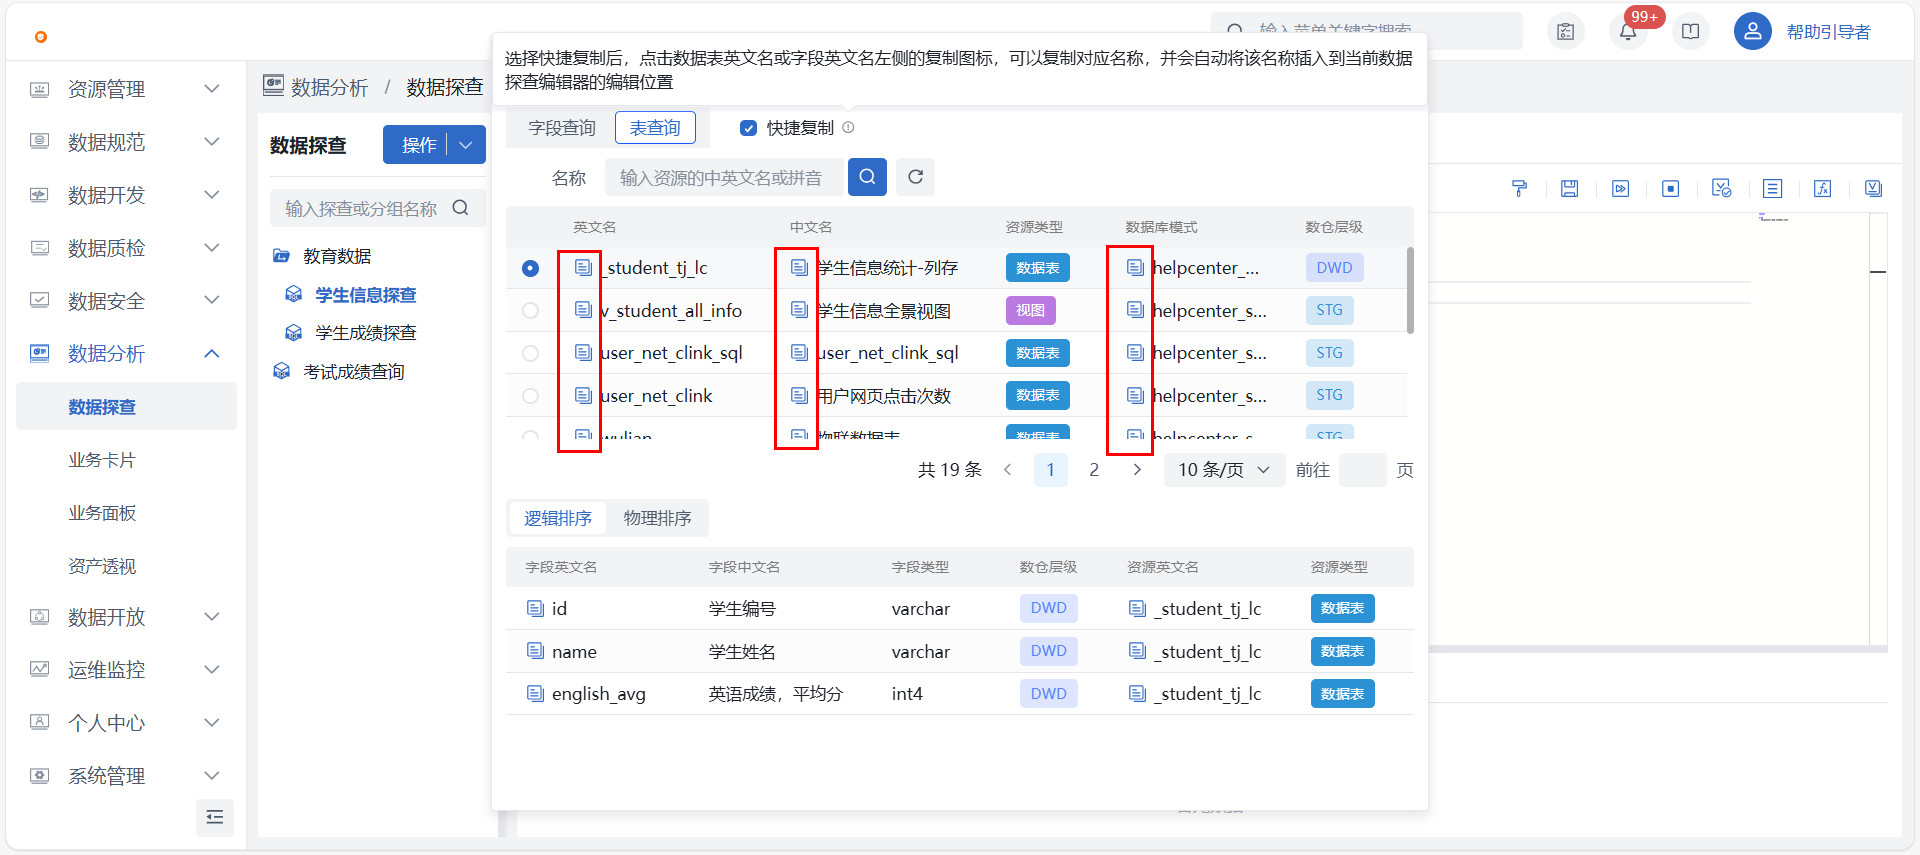Select radio for v_student_all_info row
Image resolution: width=1920 pixels, height=855 pixels.
point(530,310)
